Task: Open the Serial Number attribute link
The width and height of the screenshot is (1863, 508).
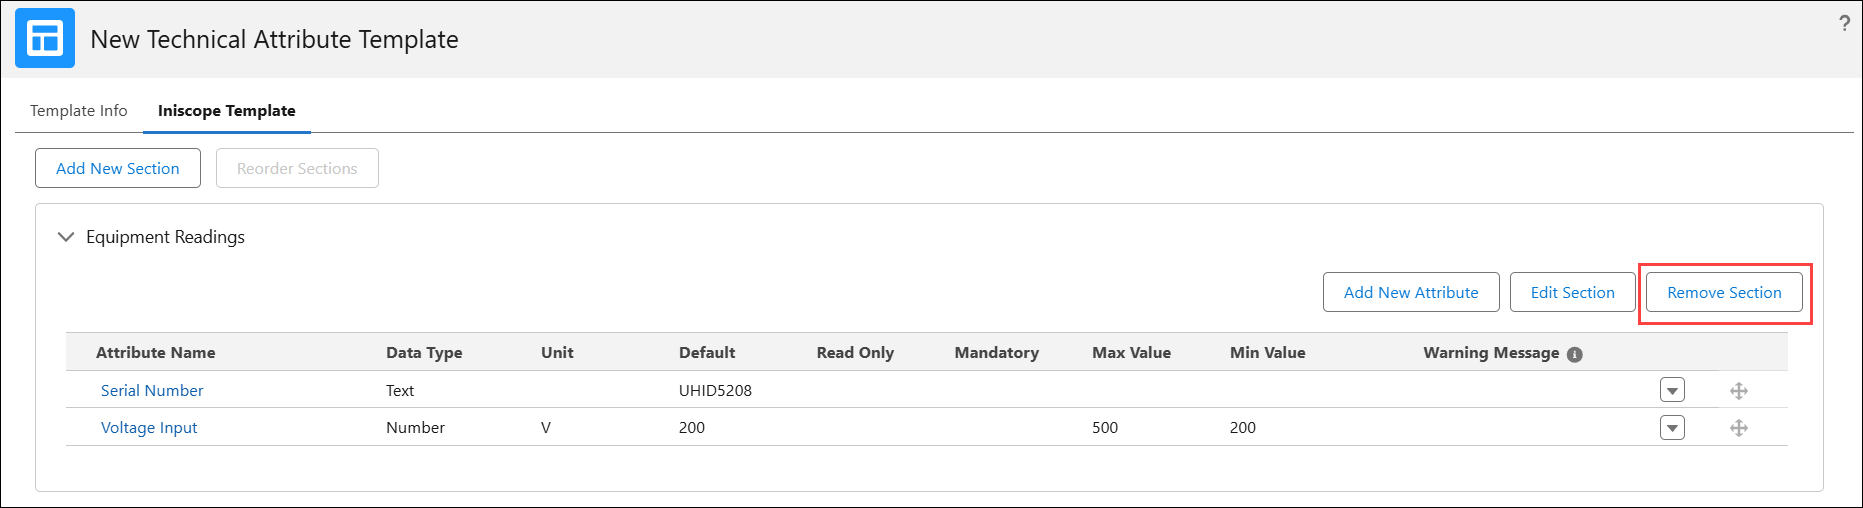Action: (152, 390)
